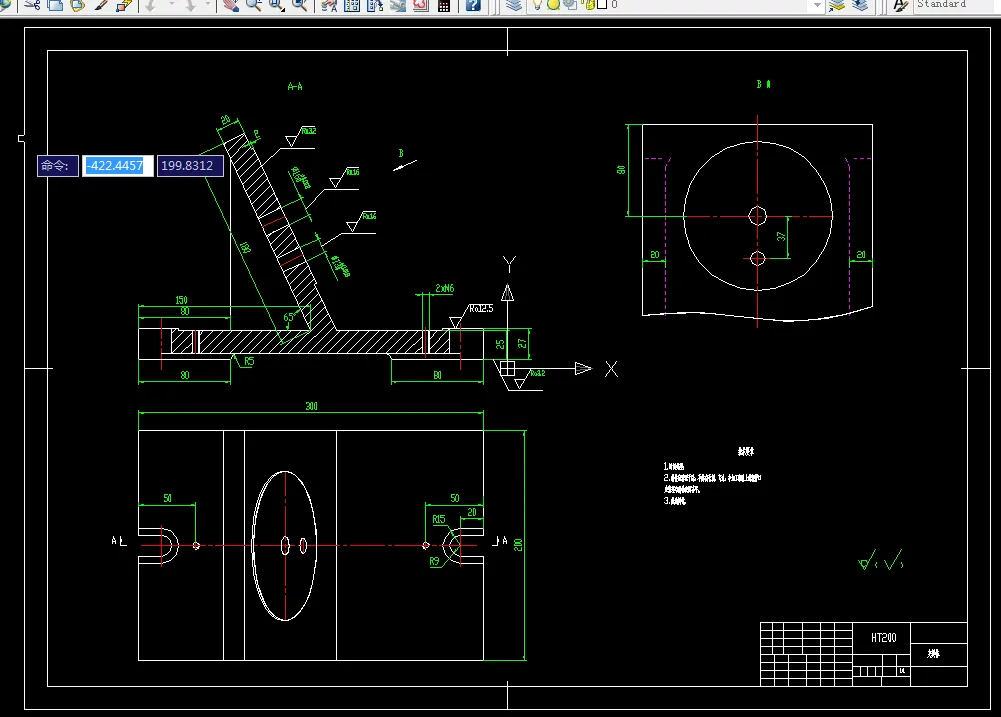Open the DesignCenter icon
The width and height of the screenshot is (1001, 717).
352,5
